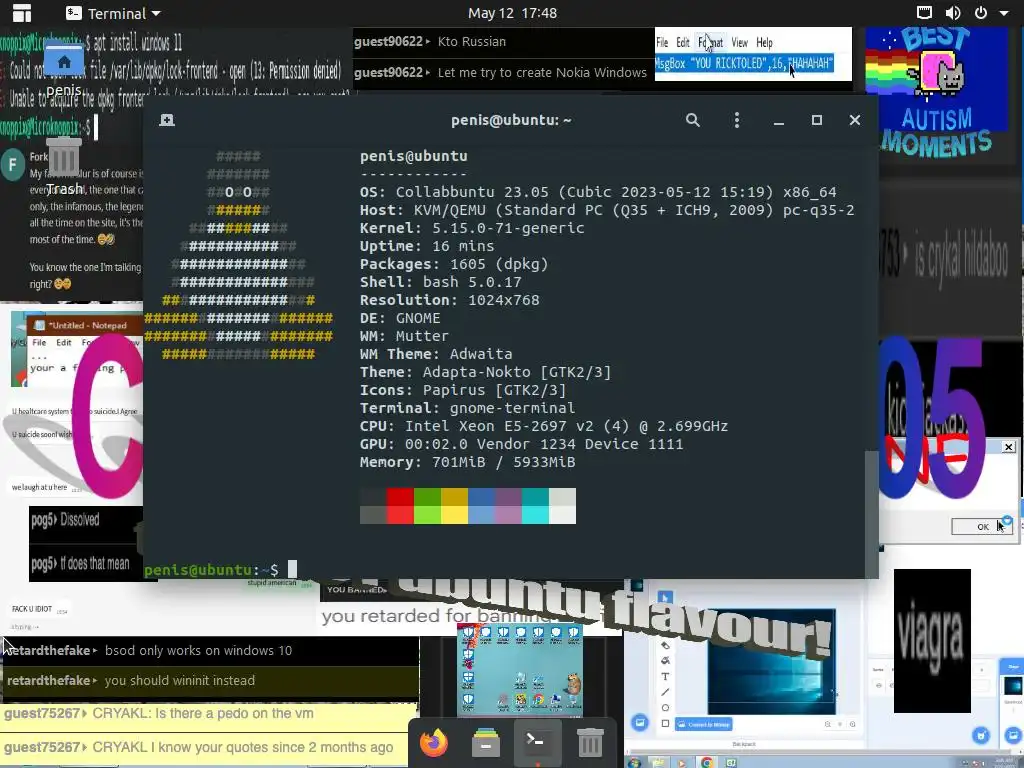Click the upper-row red block in the neofetch palette
The width and height of the screenshot is (1024, 768).
click(x=400, y=497)
